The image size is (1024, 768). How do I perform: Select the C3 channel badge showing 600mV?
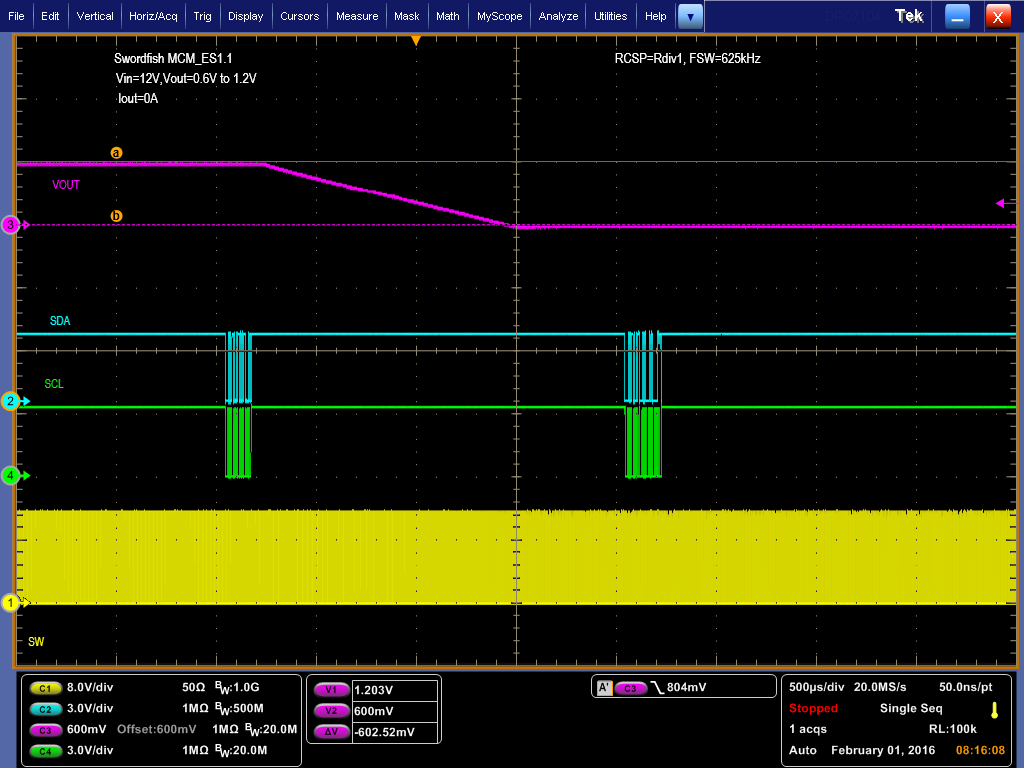pos(44,729)
